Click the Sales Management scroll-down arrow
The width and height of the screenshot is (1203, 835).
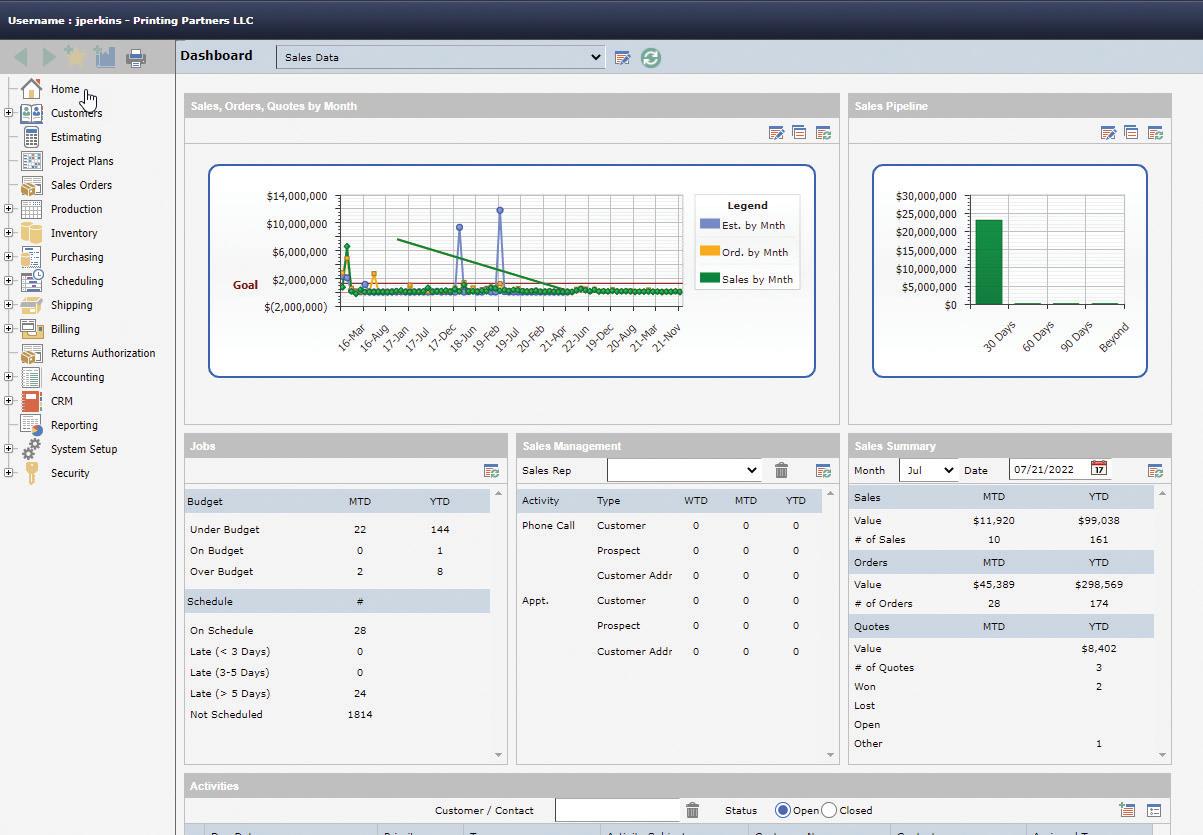point(831,755)
